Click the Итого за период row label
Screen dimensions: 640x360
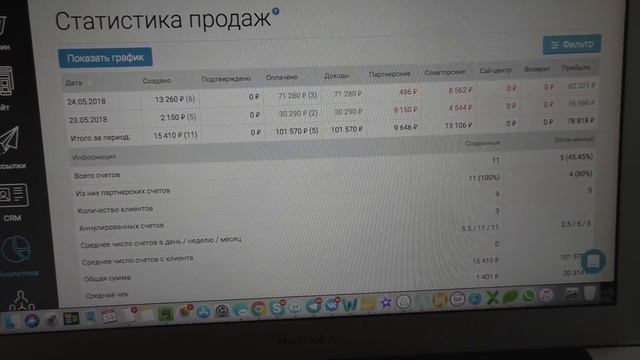[100, 138]
